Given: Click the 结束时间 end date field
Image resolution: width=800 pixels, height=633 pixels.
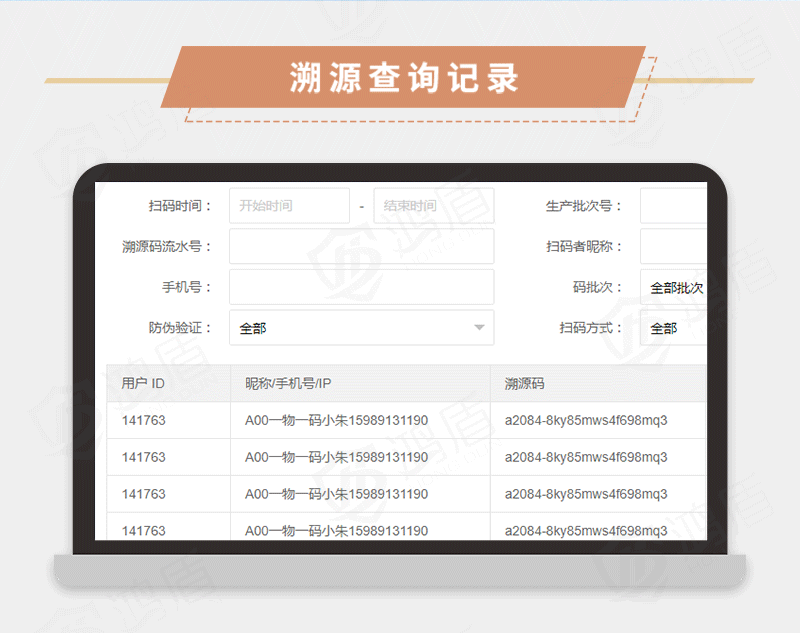Looking at the screenshot, I should [433, 206].
